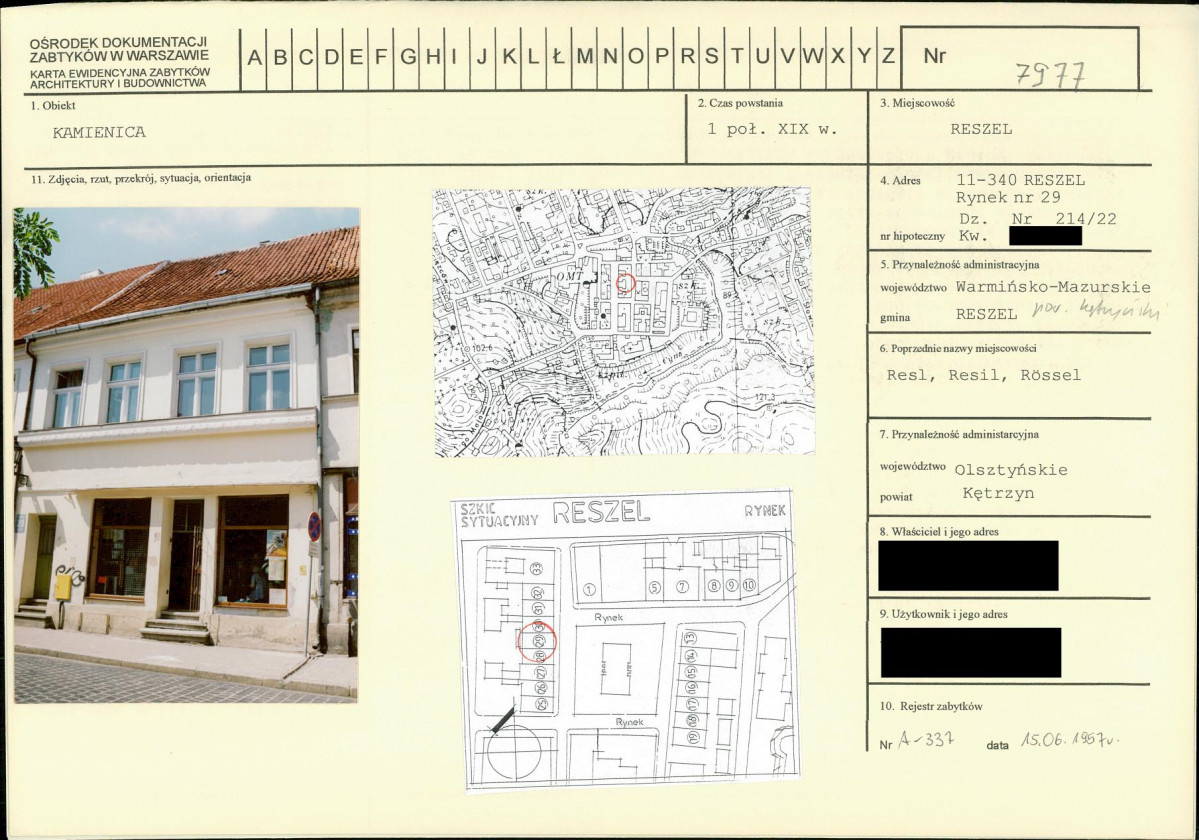Open the Szkic sytuacyjny Rynek sketch

pyautogui.click(x=625, y=641)
